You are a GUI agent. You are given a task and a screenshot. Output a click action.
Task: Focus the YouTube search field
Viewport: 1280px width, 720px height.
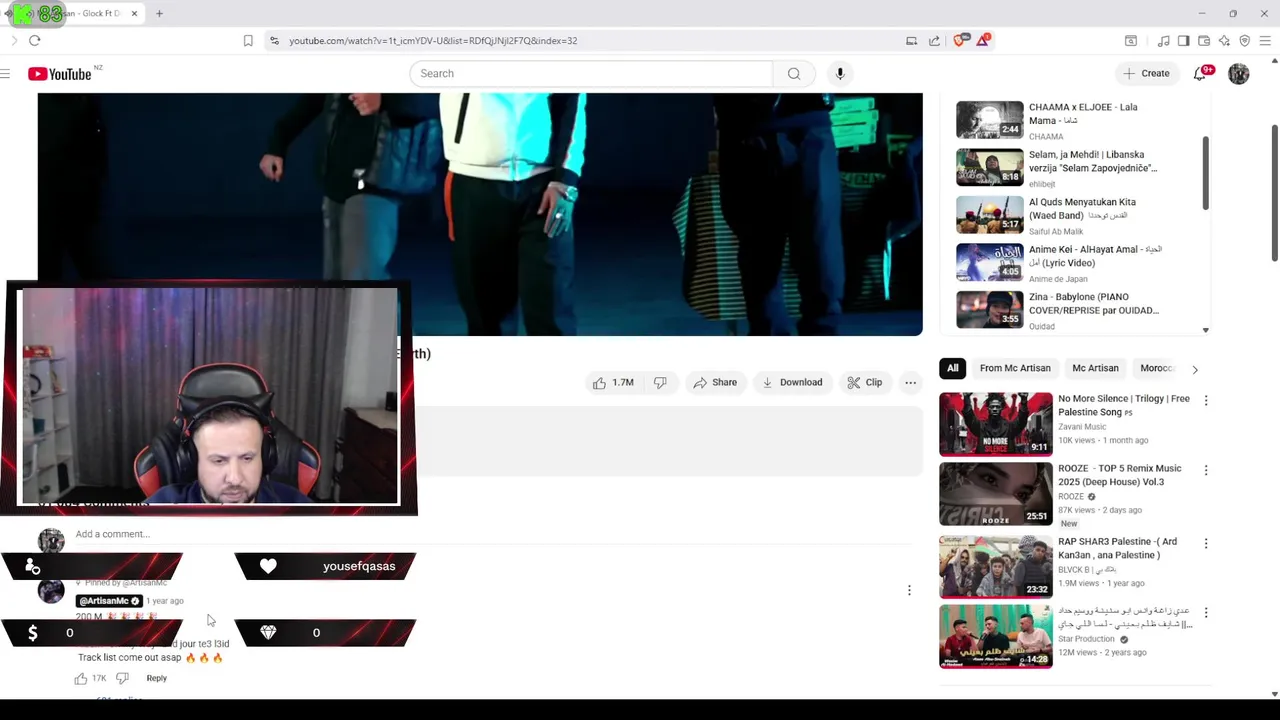590,74
